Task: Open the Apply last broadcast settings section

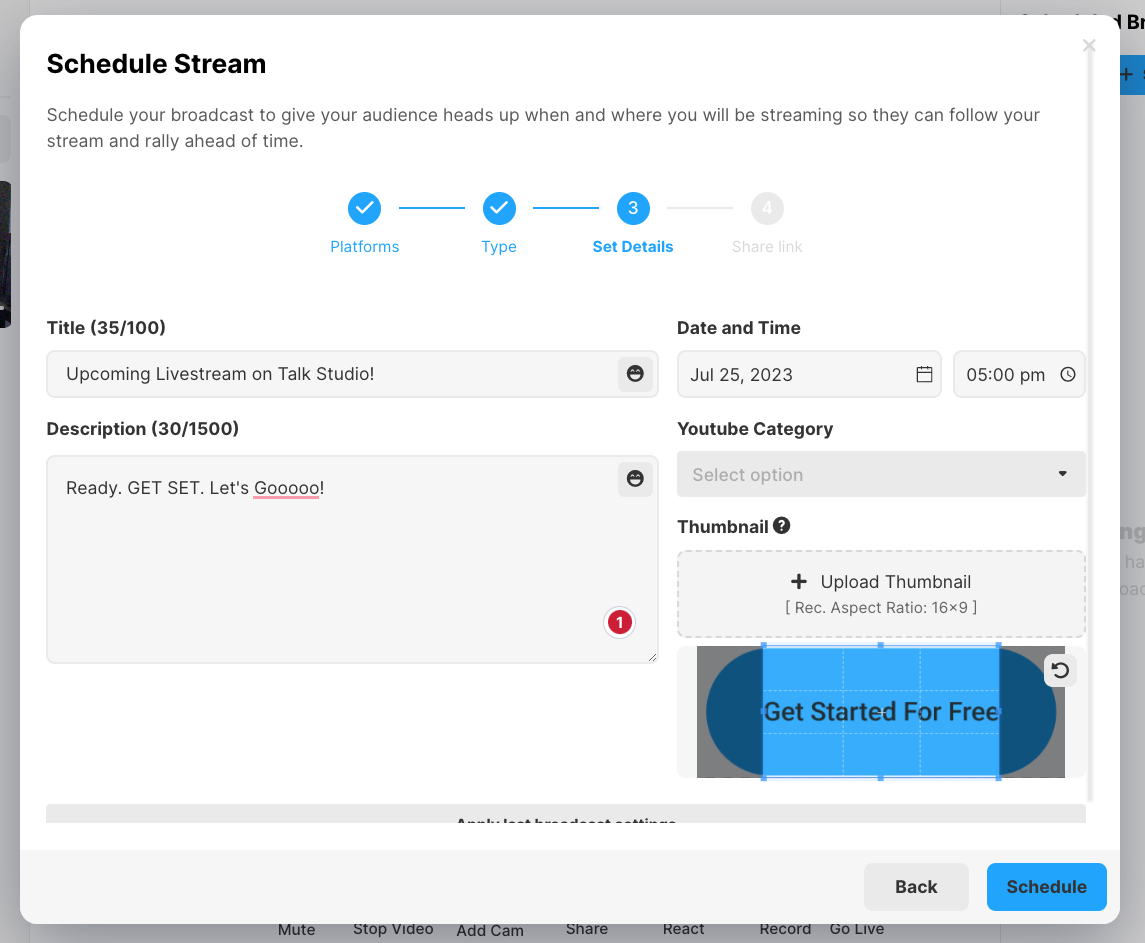Action: click(x=567, y=822)
